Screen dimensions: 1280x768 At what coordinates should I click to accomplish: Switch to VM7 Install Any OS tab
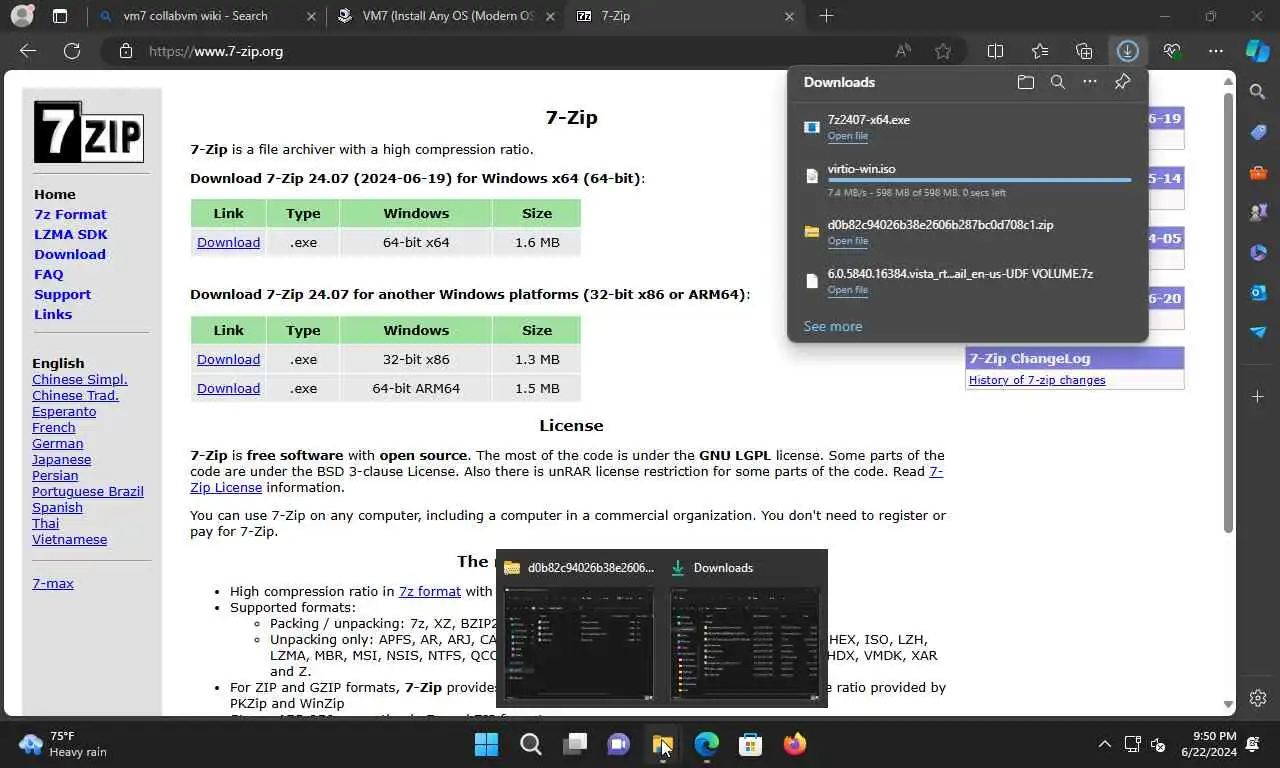[x=447, y=16]
